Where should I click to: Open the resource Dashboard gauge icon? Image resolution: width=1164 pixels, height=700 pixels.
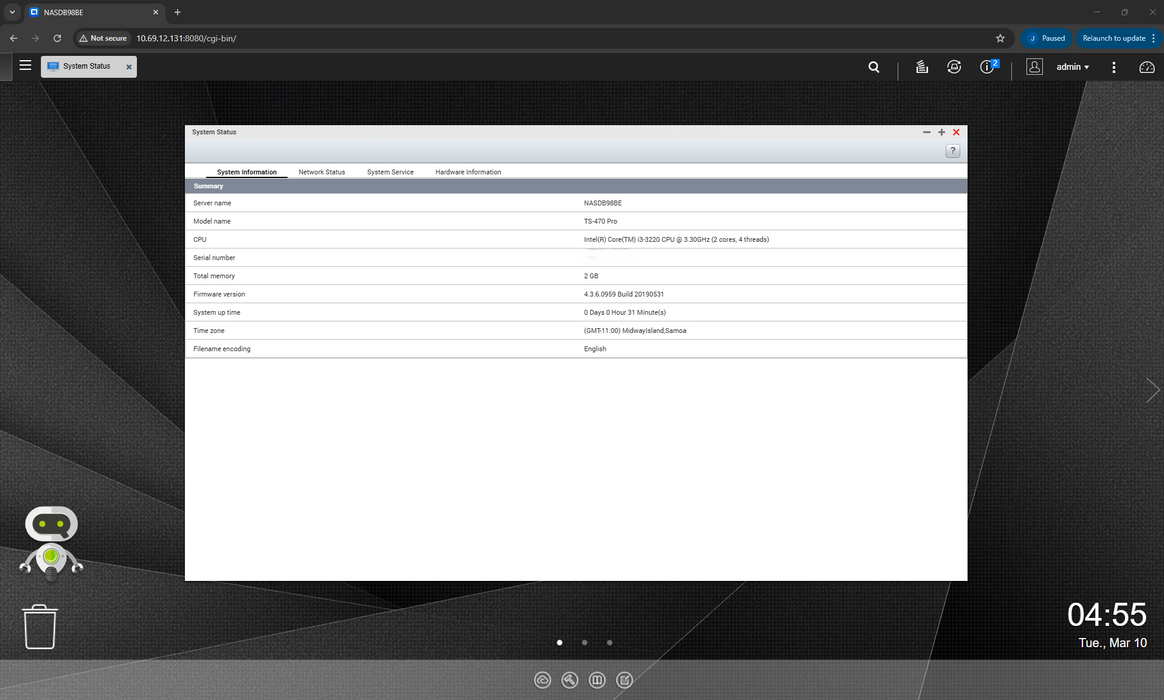(x=1146, y=67)
